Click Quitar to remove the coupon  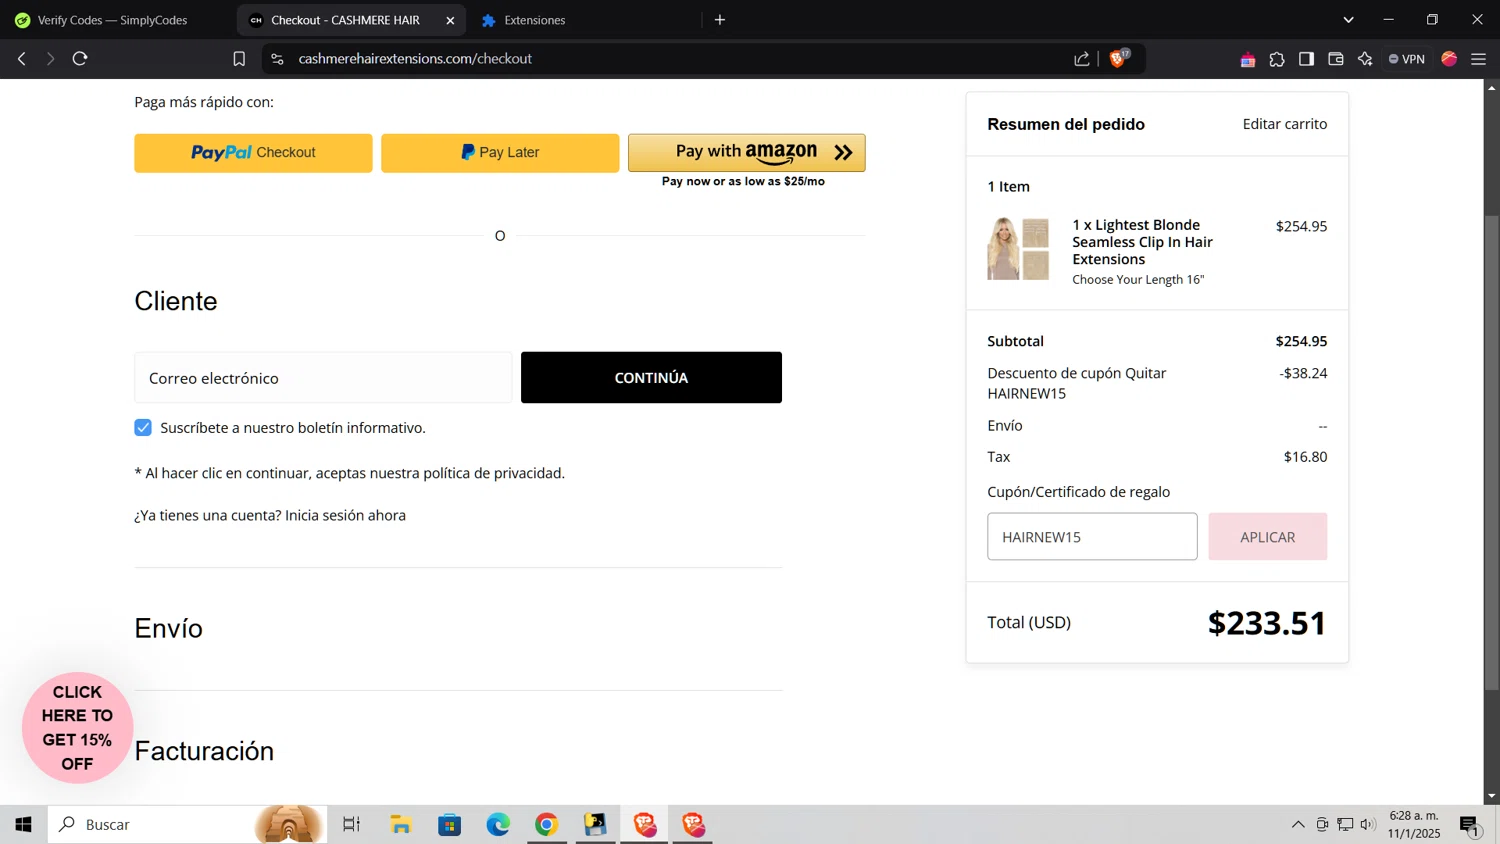pos(1146,373)
